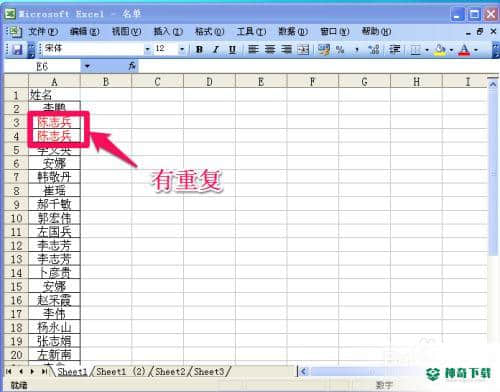Toggle Bold formatting
The width and height of the screenshot is (500, 392).
tap(199, 50)
